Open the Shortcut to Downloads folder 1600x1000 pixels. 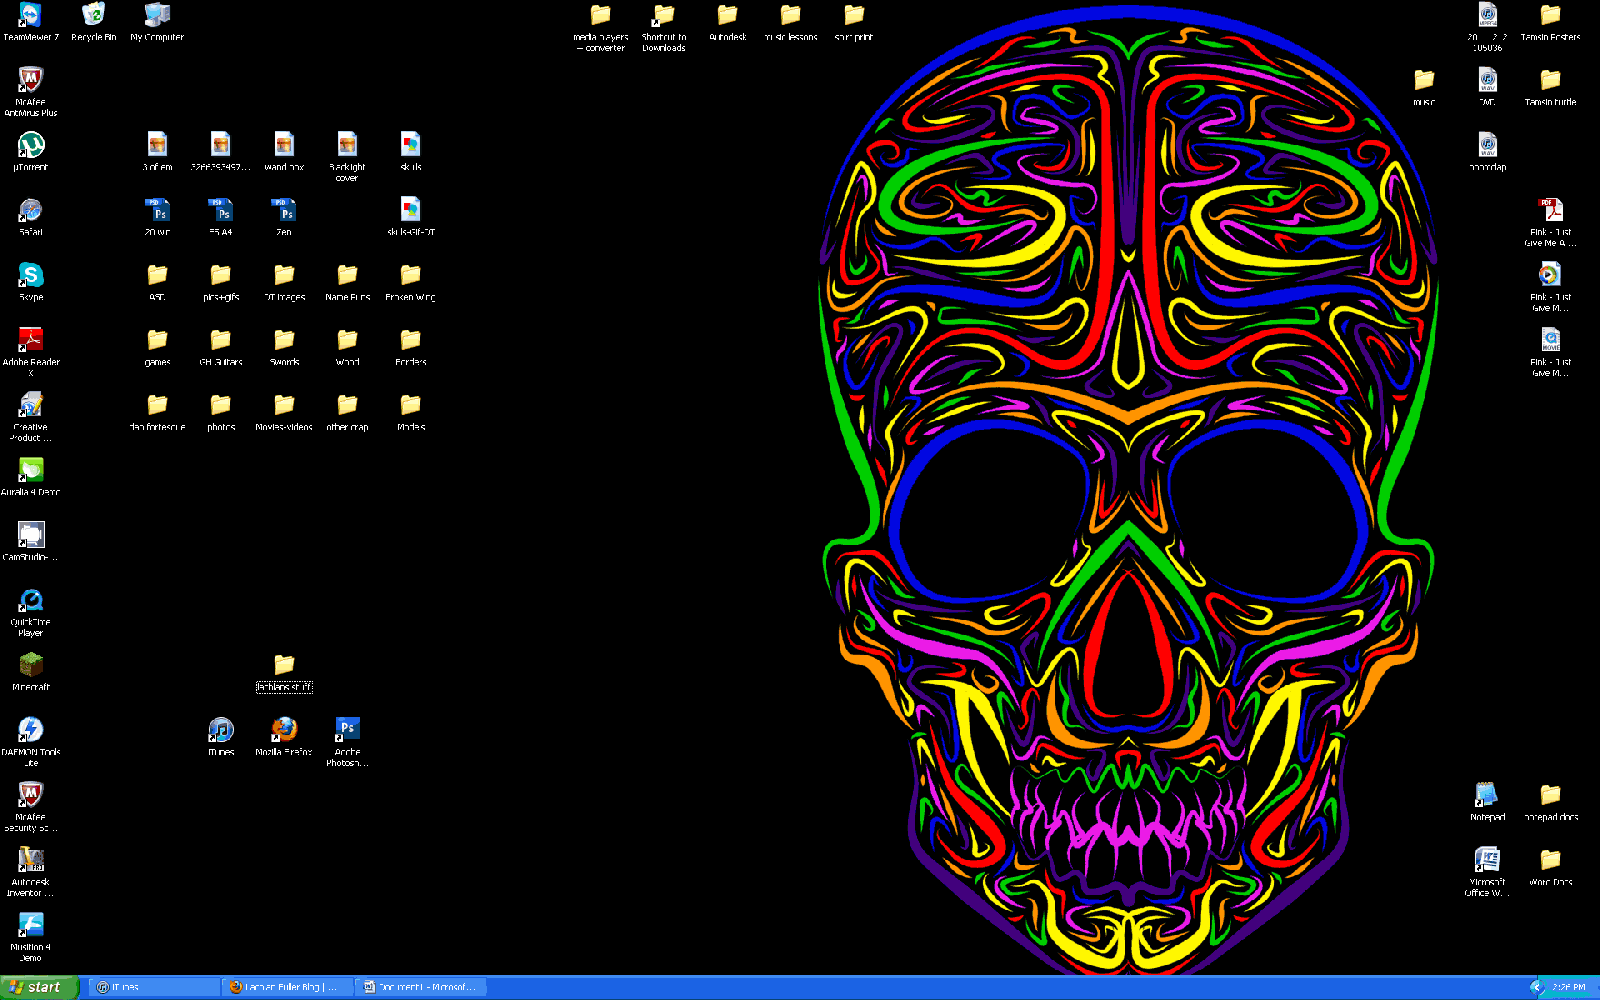[x=663, y=18]
